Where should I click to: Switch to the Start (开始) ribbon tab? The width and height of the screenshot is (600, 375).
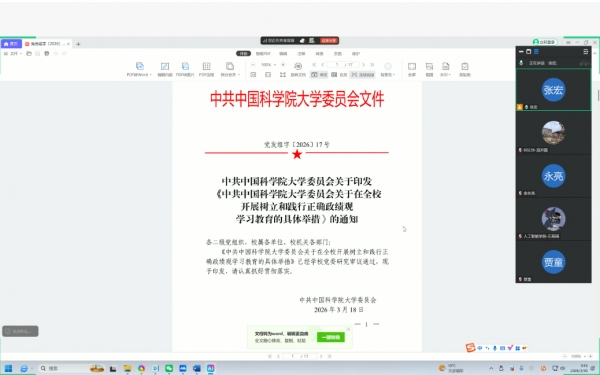(x=243, y=54)
